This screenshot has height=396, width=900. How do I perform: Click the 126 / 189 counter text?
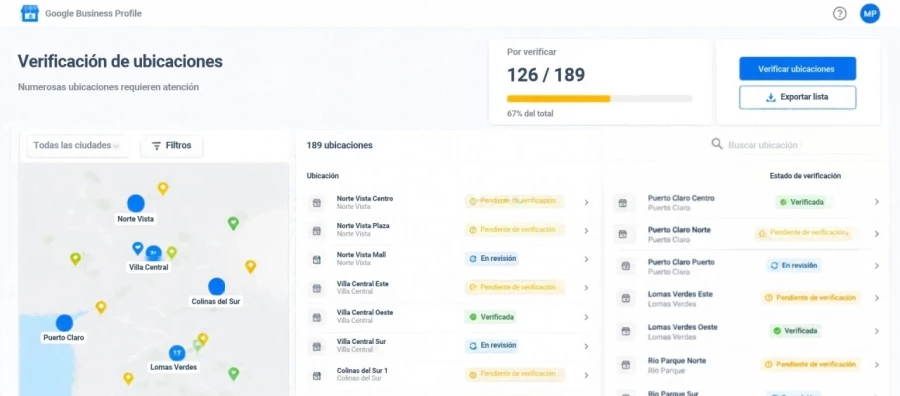[x=546, y=75]
